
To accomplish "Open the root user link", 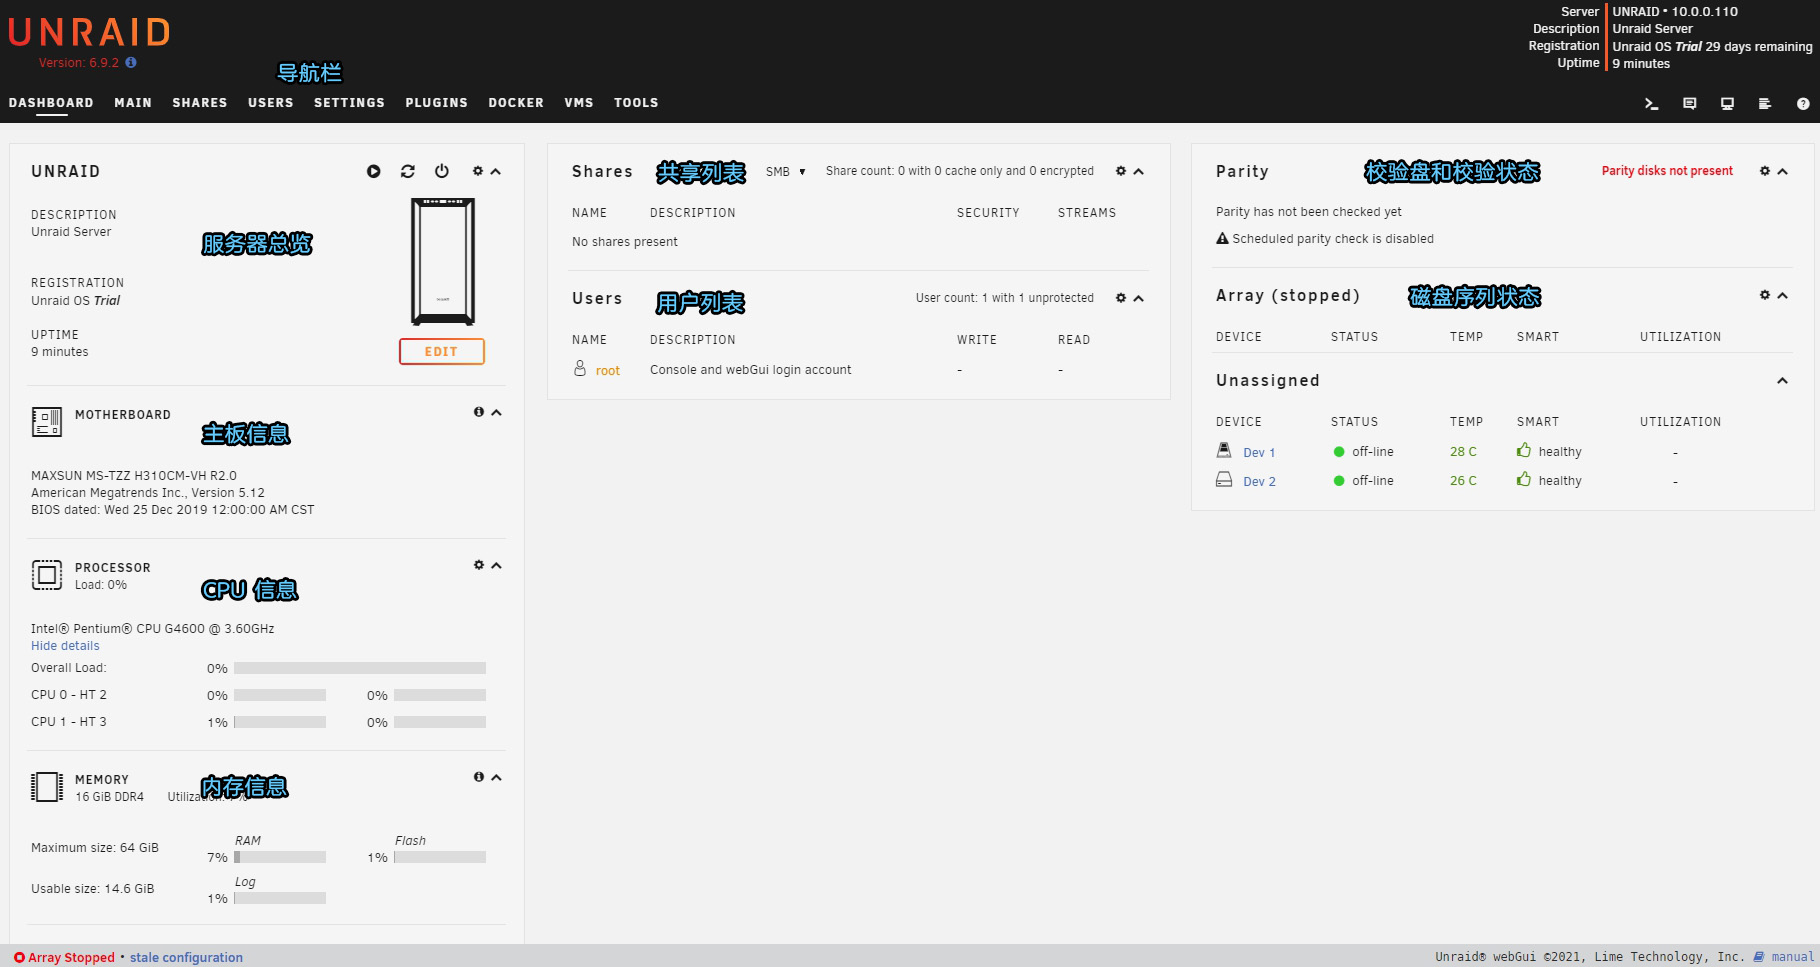I will coord(608,371).
